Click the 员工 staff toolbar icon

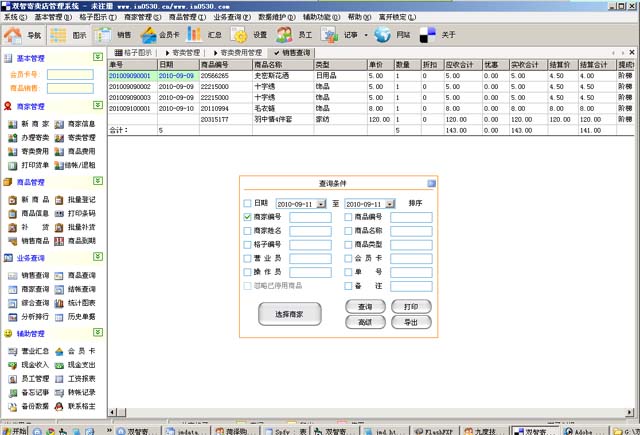tap(285, 36)
